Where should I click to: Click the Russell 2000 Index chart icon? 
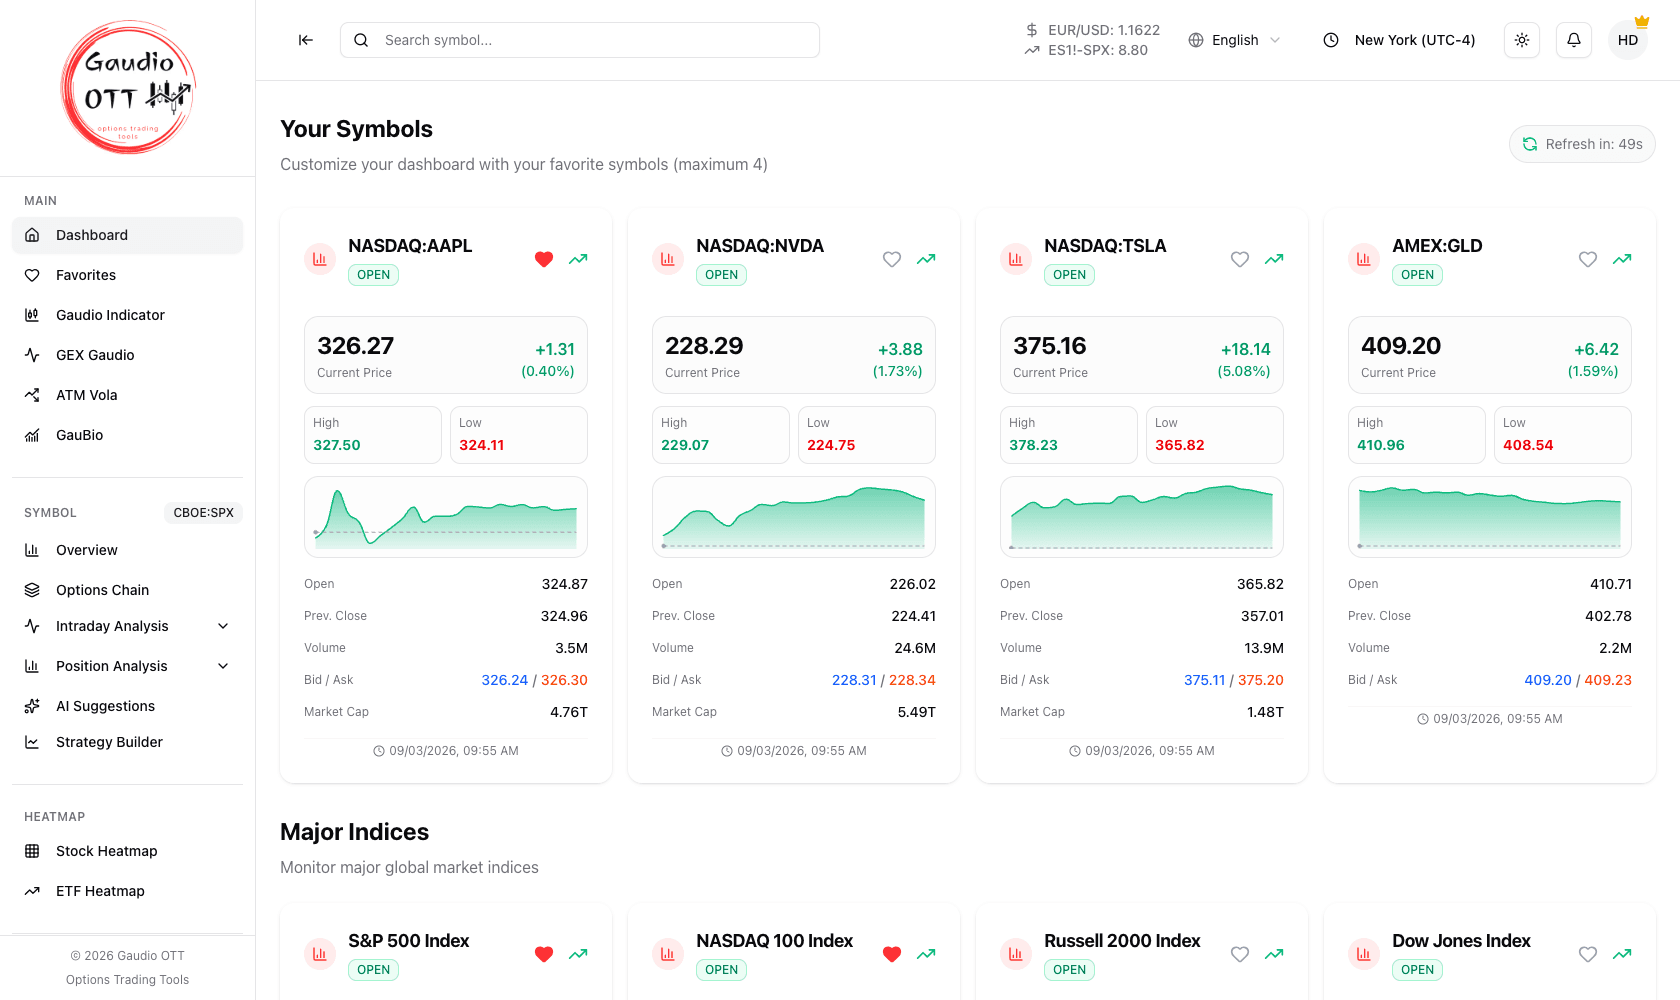pos(1016,954)
